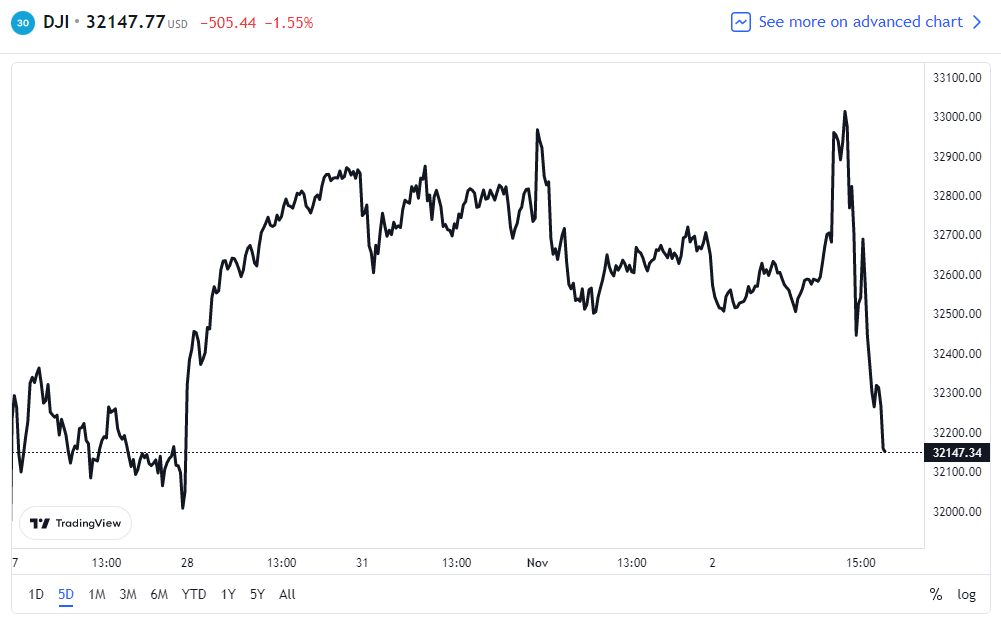Click the right chevron arrow beside advanced chart
The image size is (1001, 624).
978,22
